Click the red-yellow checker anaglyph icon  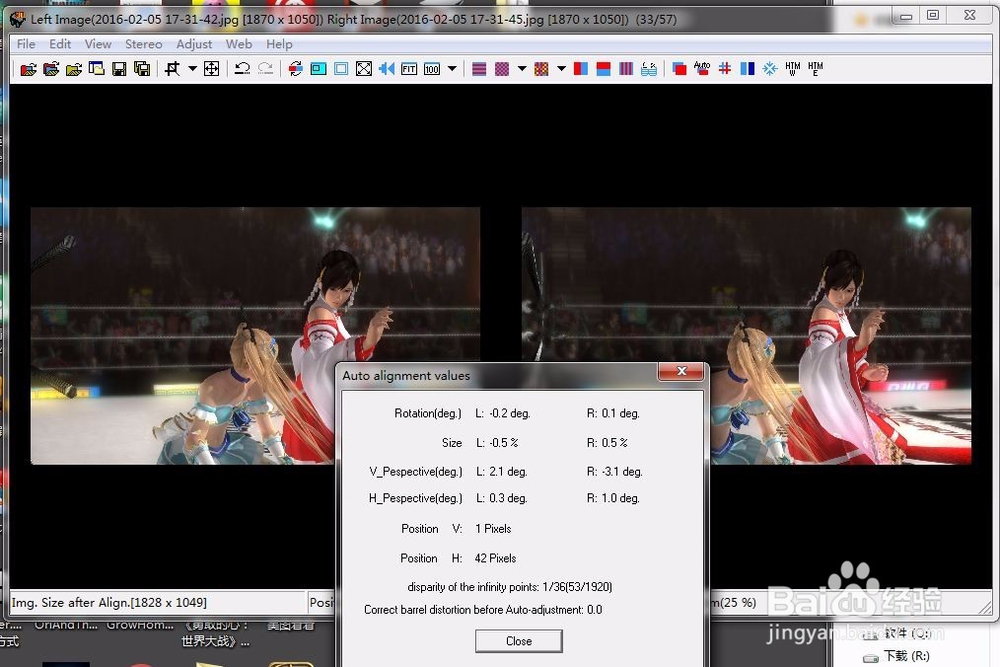pos(541,69)
